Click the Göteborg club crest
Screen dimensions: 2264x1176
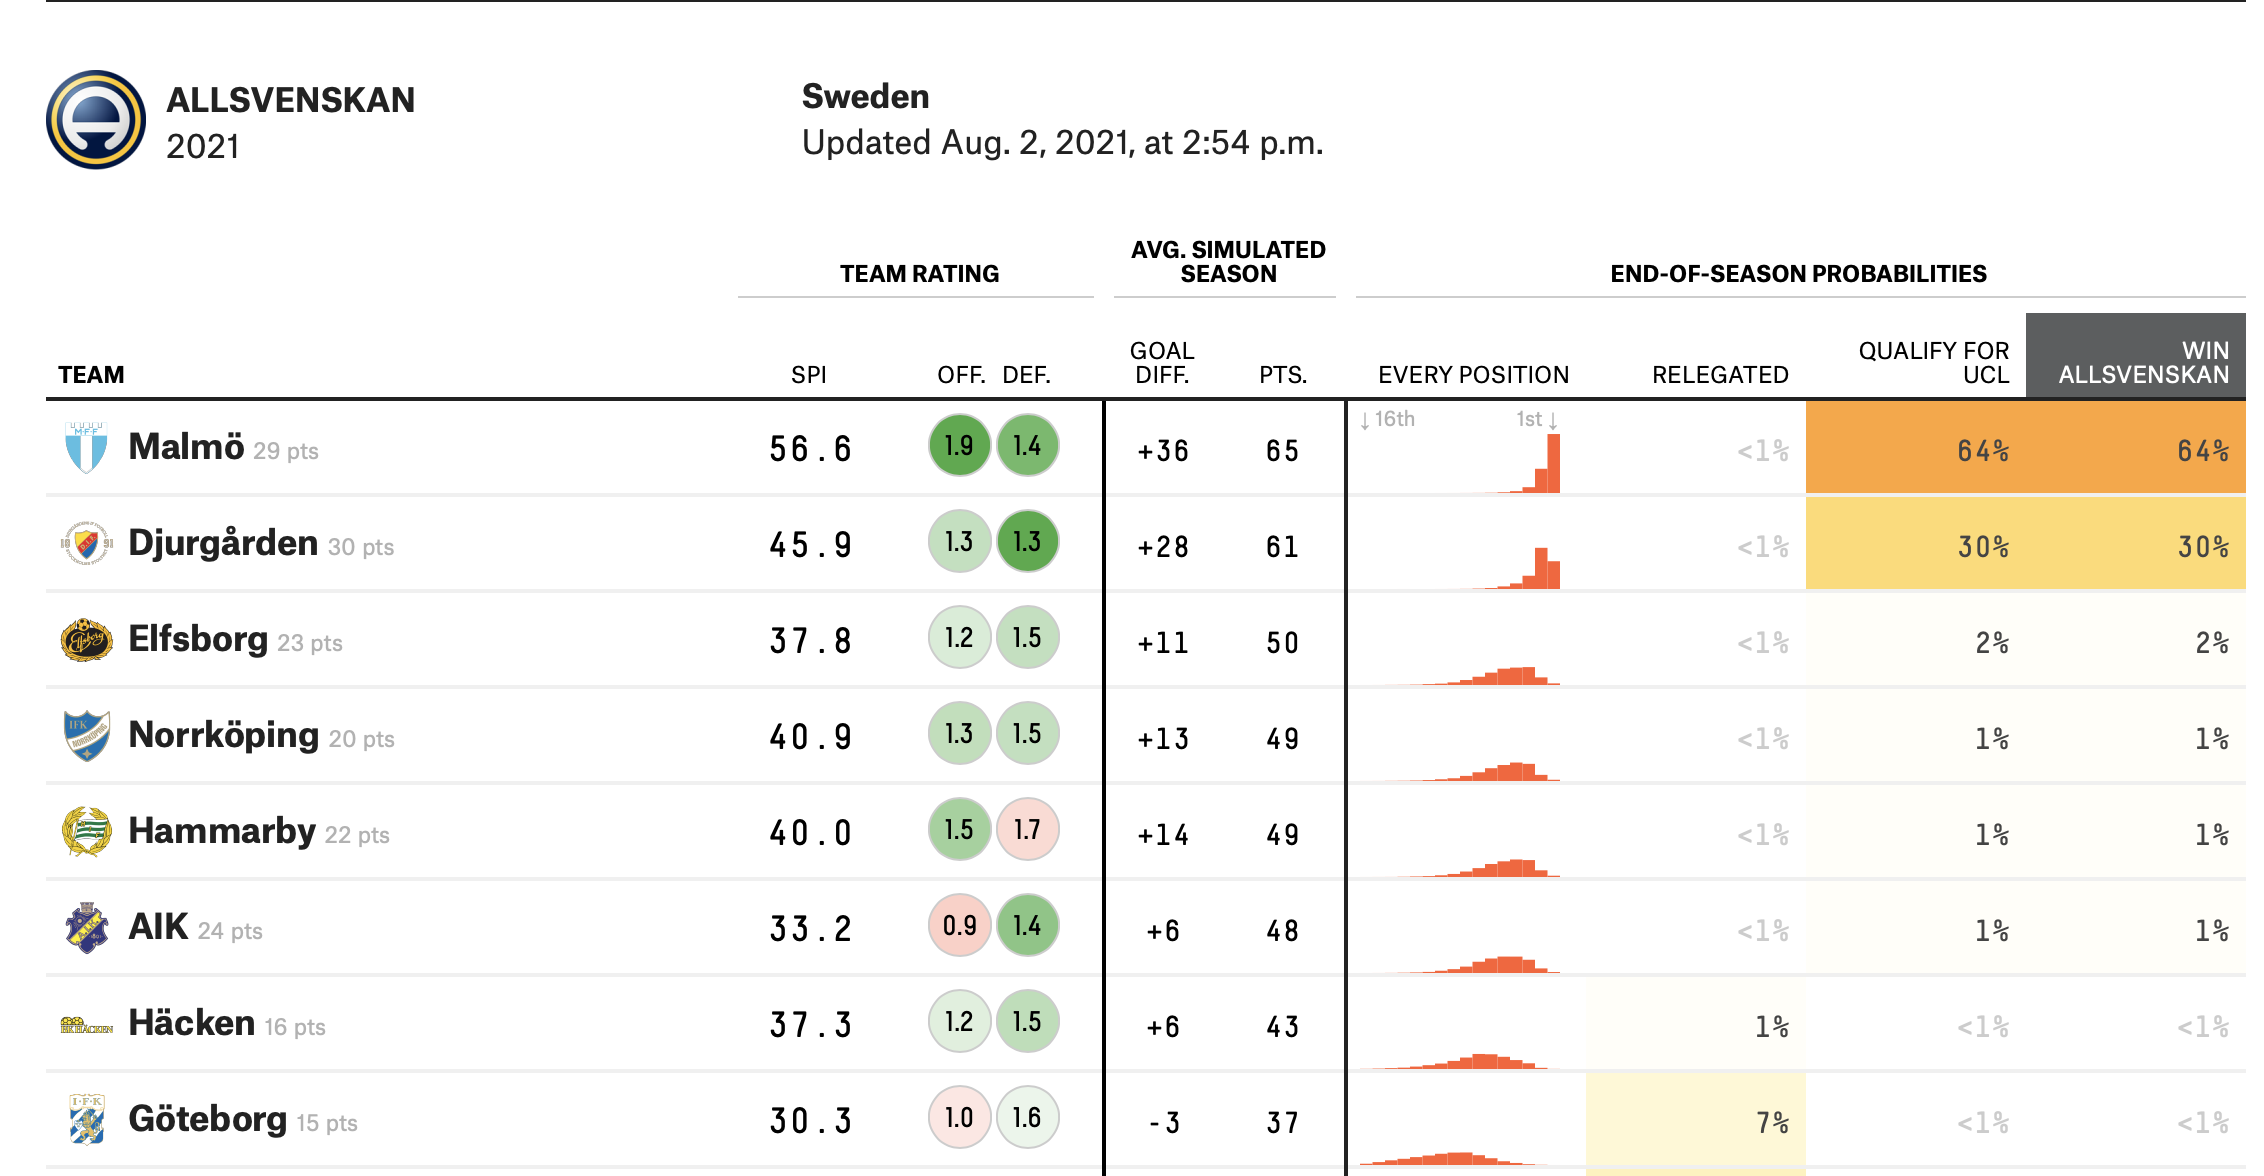click(x=86, y=1119)
